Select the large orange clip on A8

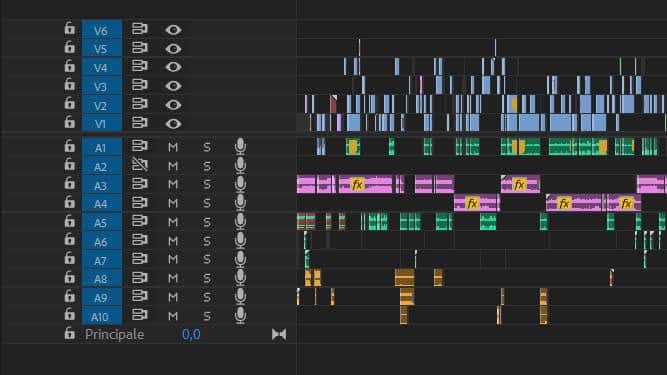(404, 278)
